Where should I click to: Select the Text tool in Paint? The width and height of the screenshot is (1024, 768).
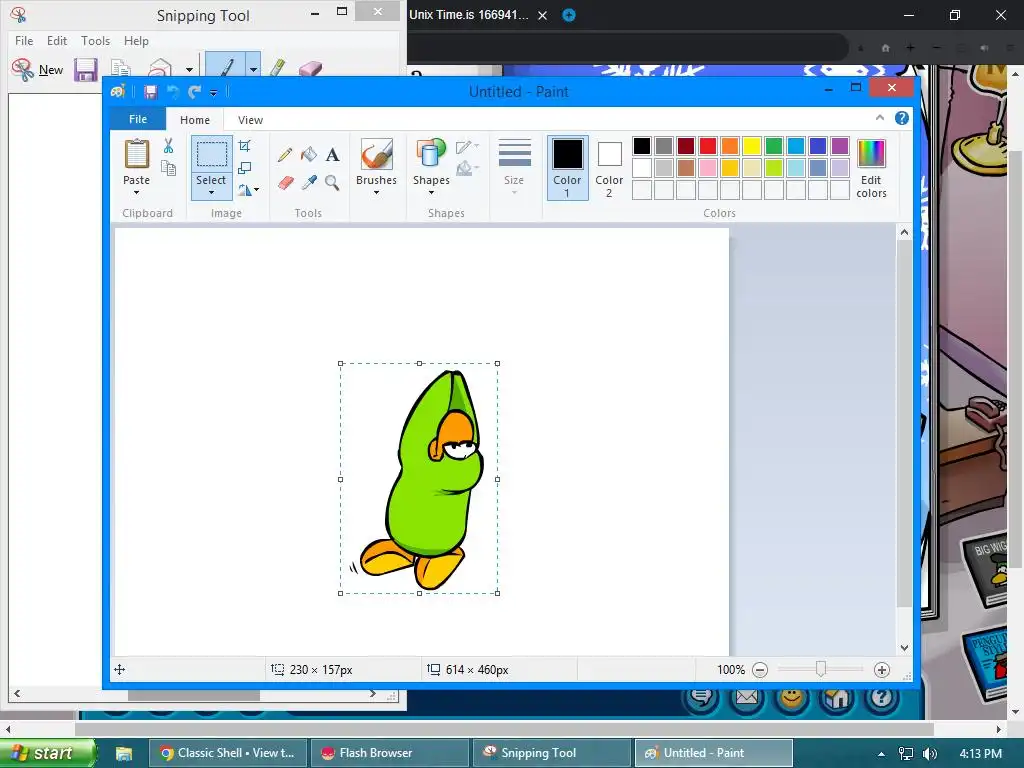coord(332,155)
